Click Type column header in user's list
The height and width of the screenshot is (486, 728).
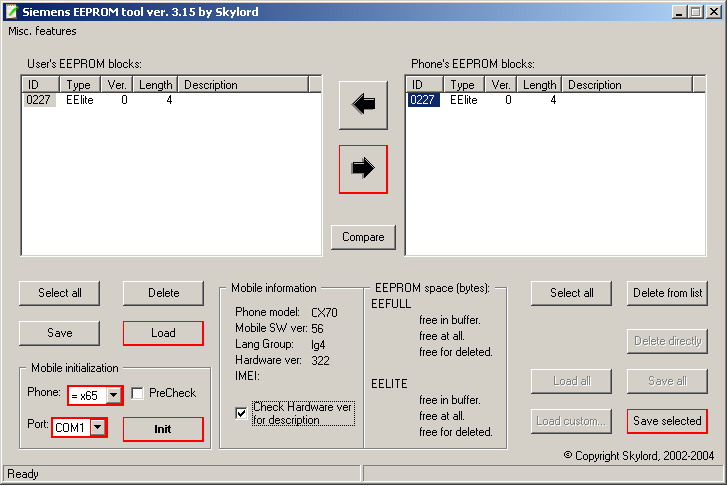click(80, 85)
